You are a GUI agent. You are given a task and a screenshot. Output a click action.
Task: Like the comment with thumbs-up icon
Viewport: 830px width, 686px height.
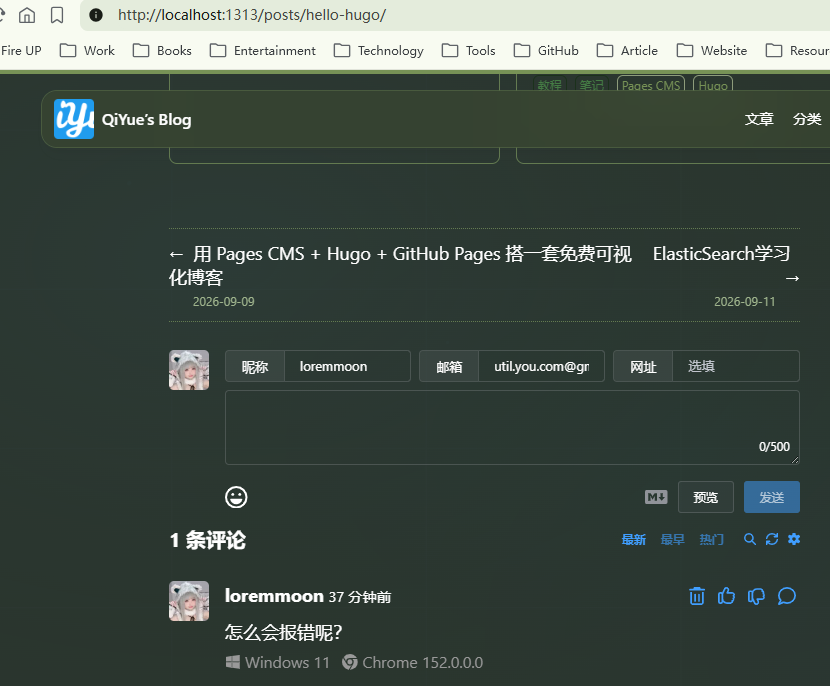pyautogui.click(x=726, y=596)
